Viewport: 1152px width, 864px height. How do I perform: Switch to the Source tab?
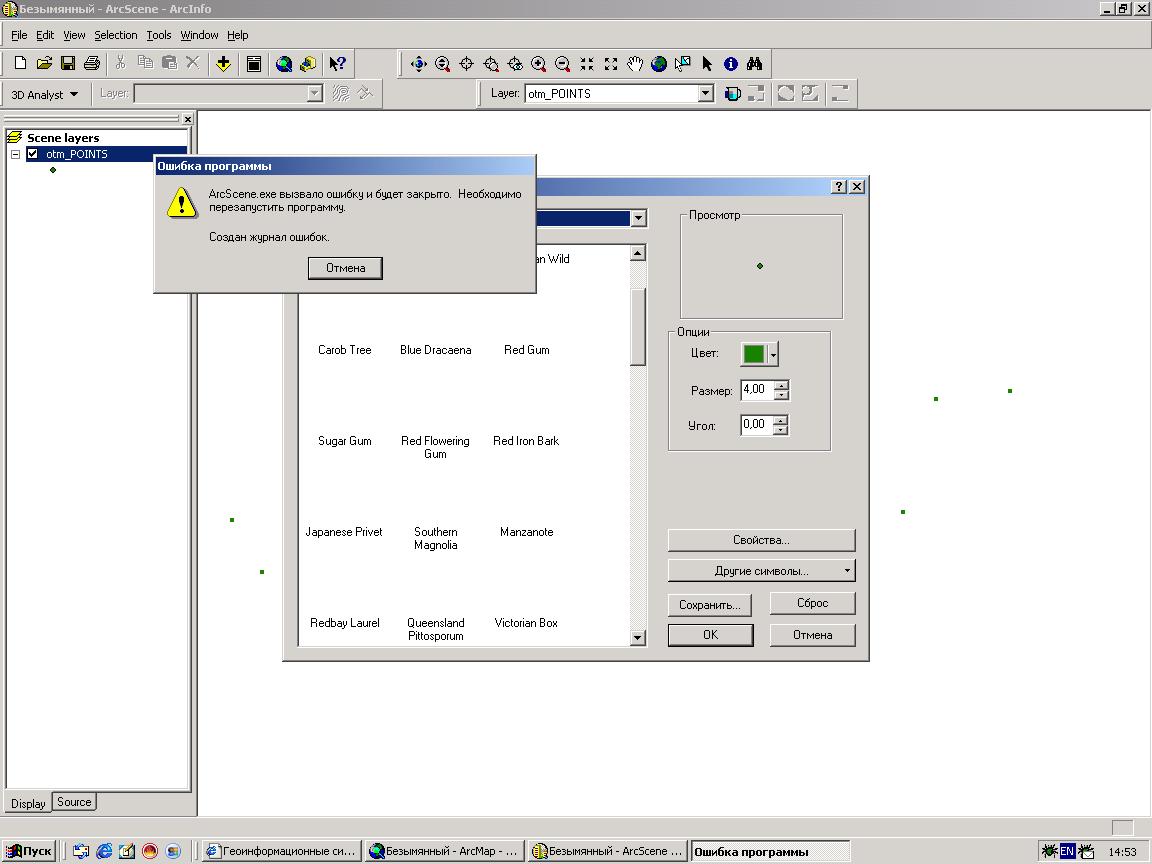[x=74, y=802]
